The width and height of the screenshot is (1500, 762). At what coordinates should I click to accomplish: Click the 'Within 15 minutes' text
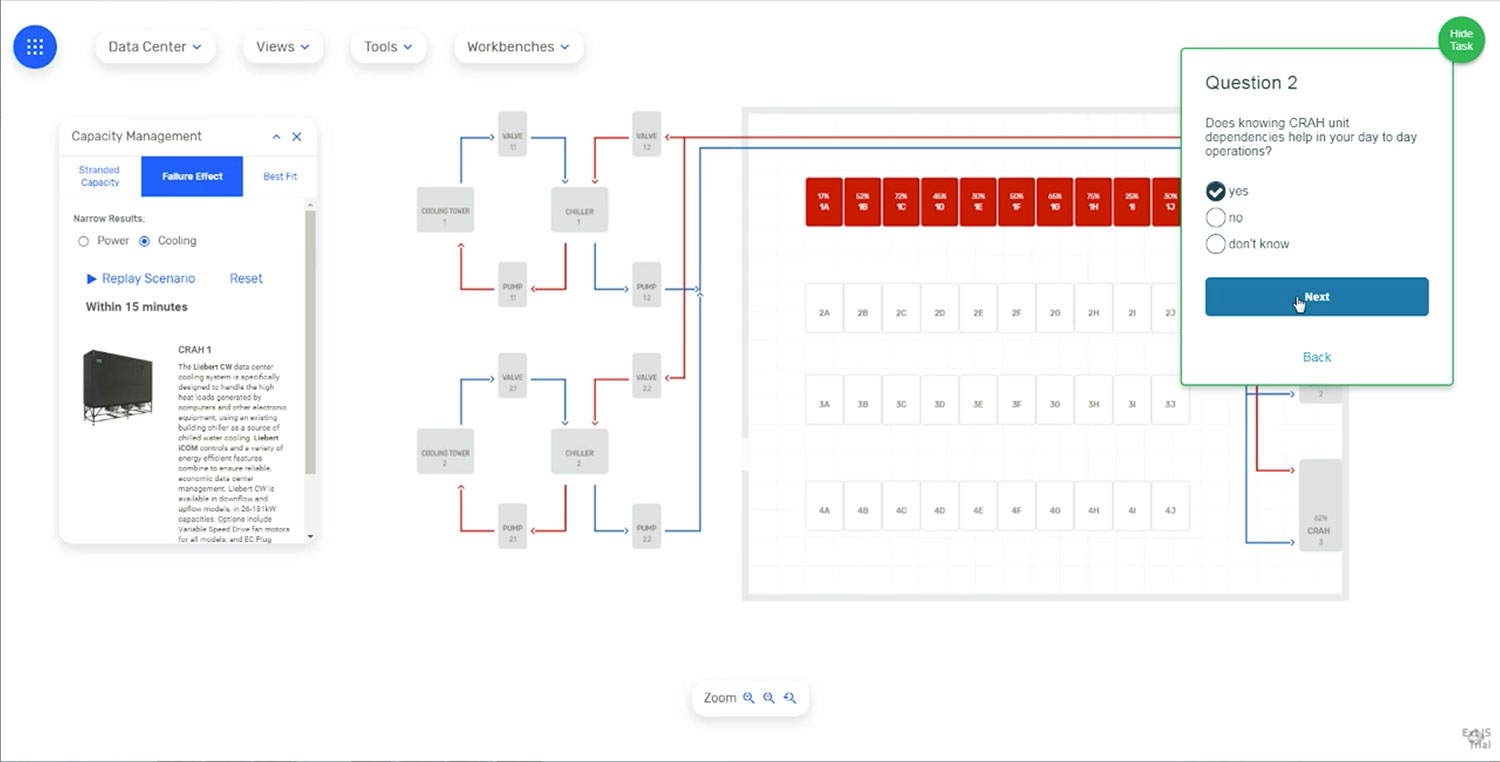(136, 307)
